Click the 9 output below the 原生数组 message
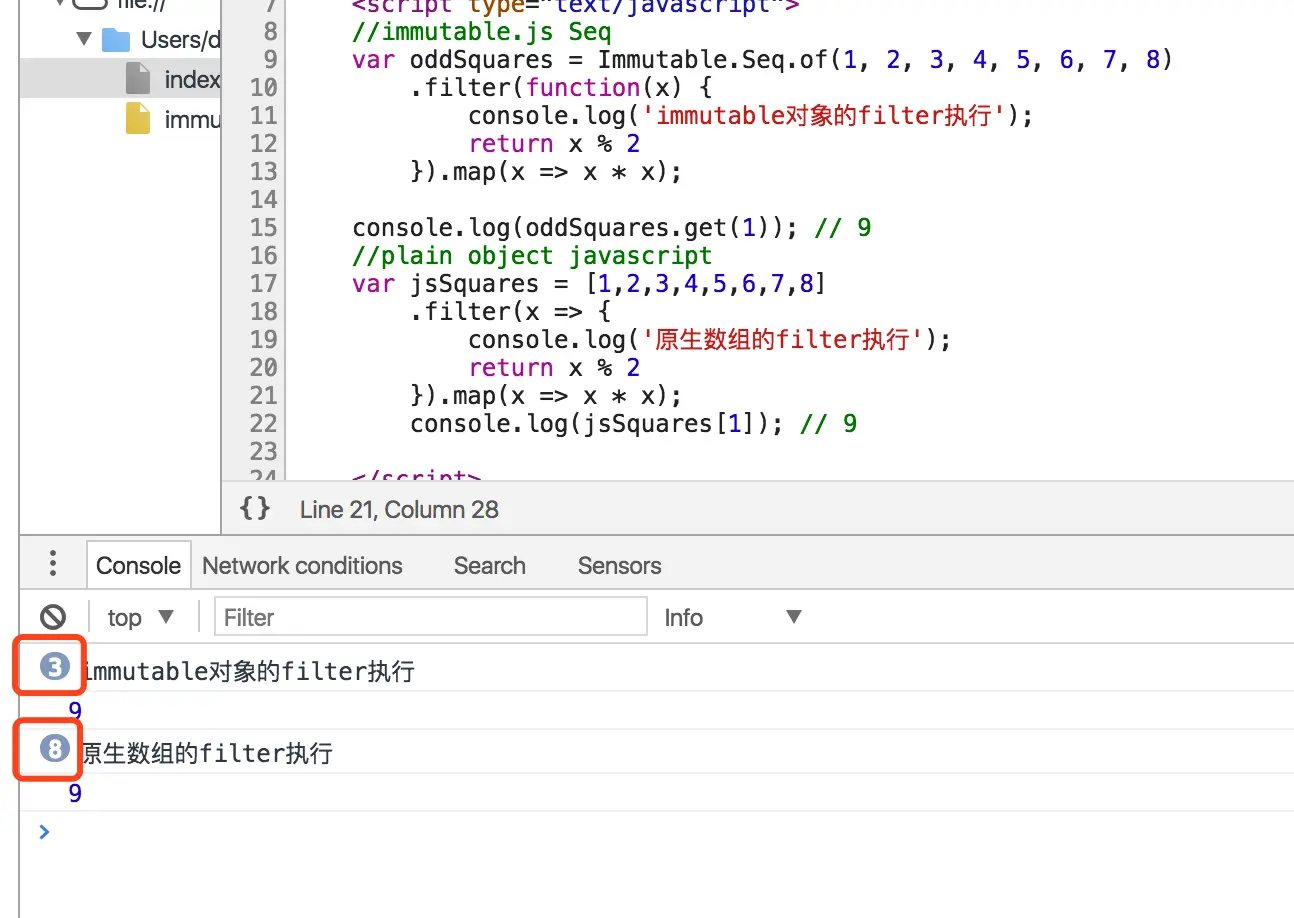Image resolution: width=1294 pixels, height=918 pixels. pos(75,793)
